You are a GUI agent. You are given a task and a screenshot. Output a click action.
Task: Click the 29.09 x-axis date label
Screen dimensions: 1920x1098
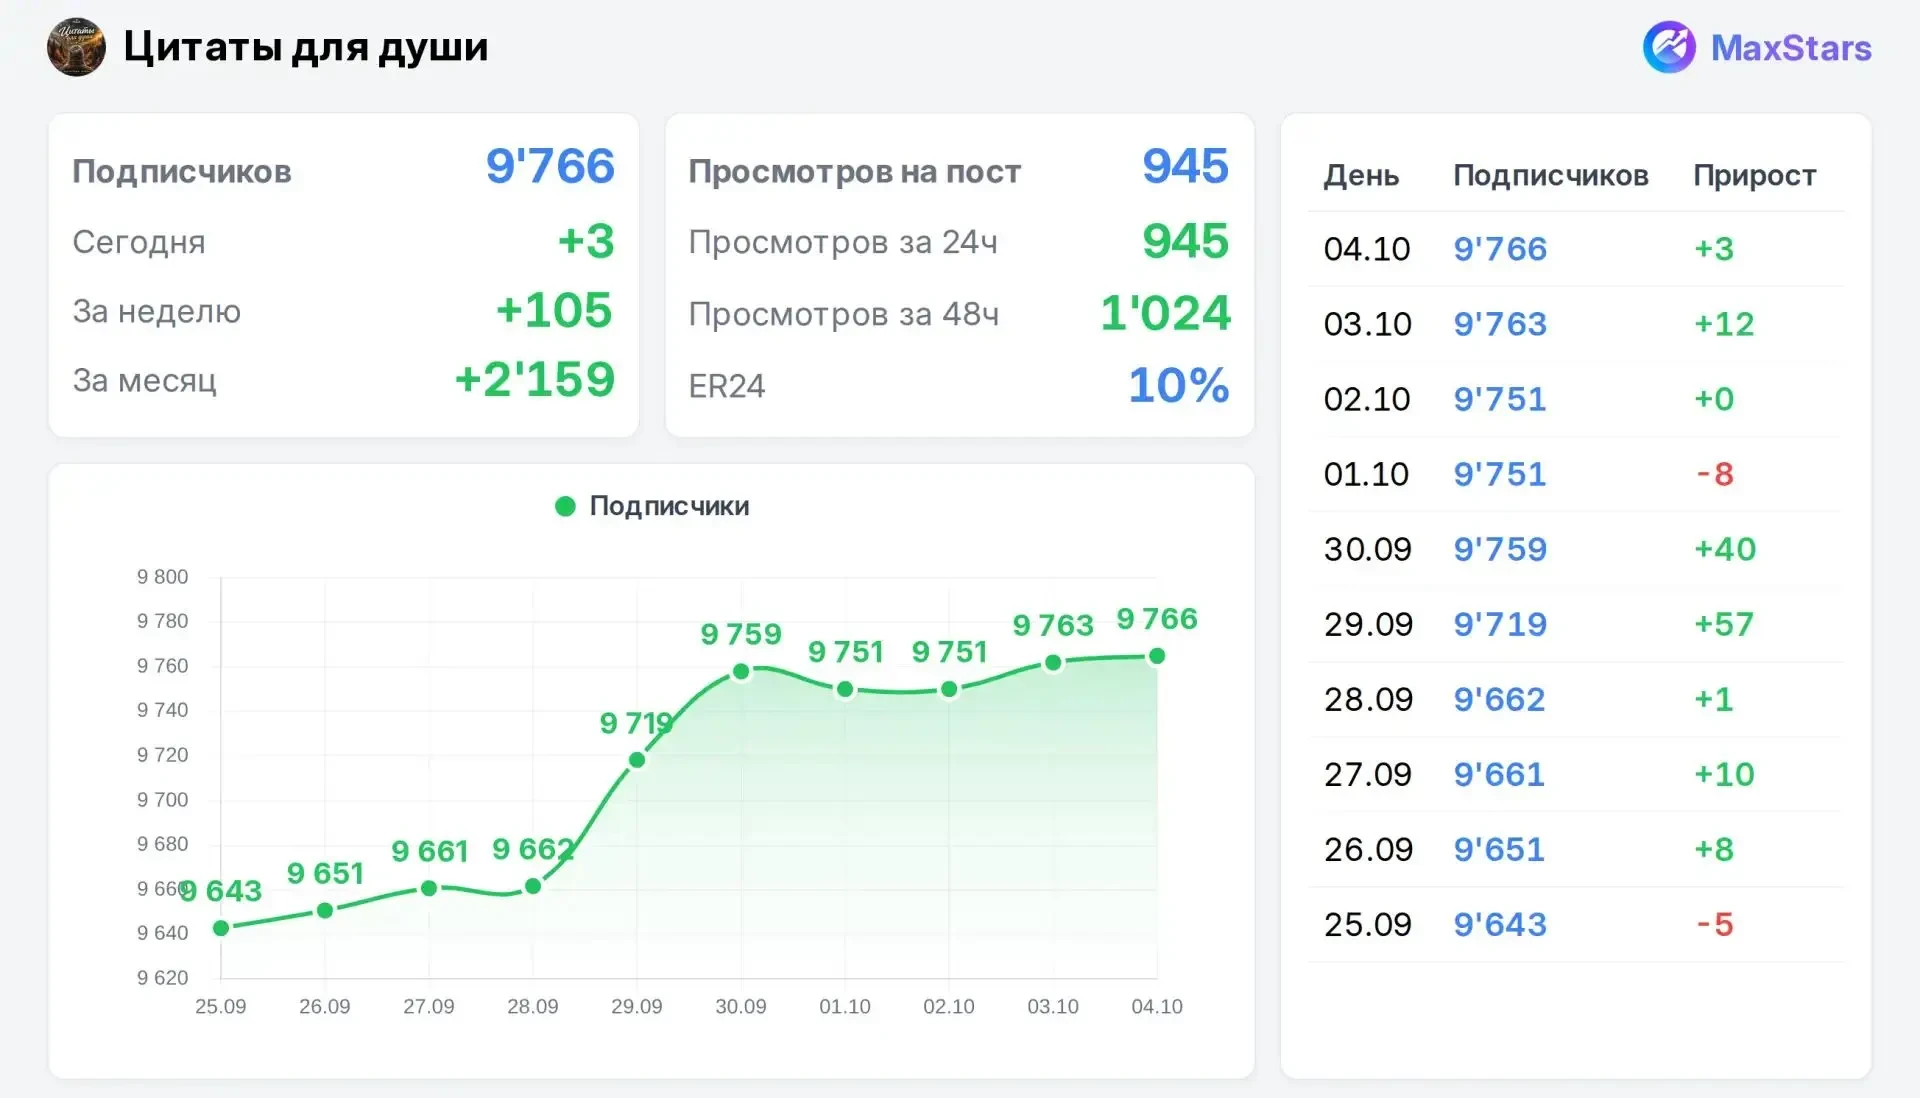click(x=637, y=1006)
